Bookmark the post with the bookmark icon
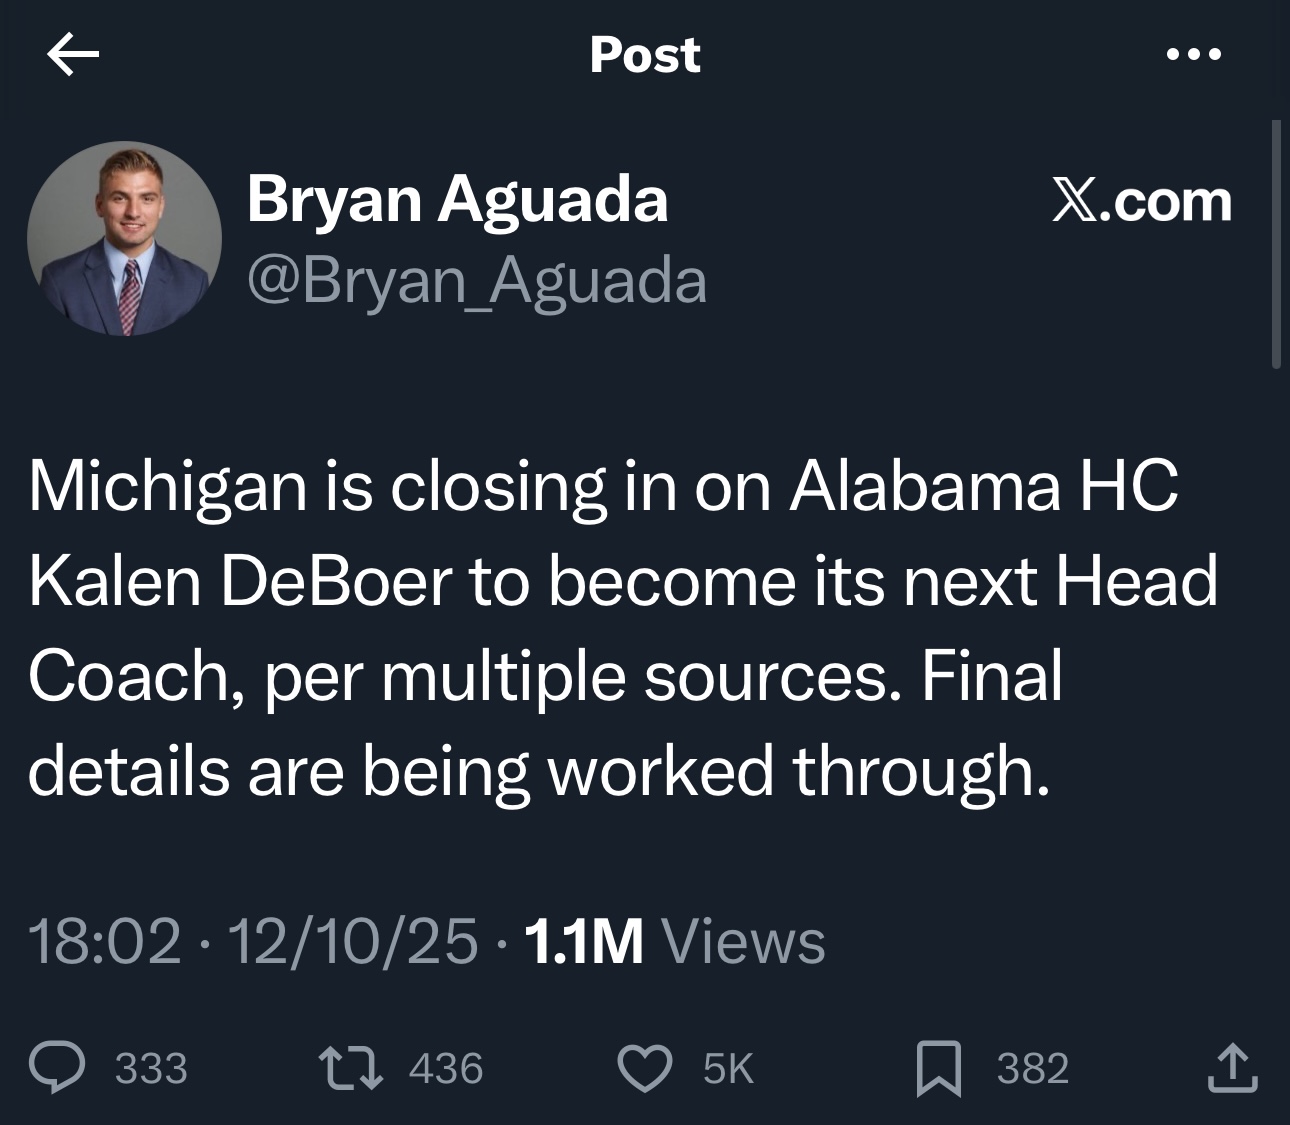 click(x=938, y=1068)
